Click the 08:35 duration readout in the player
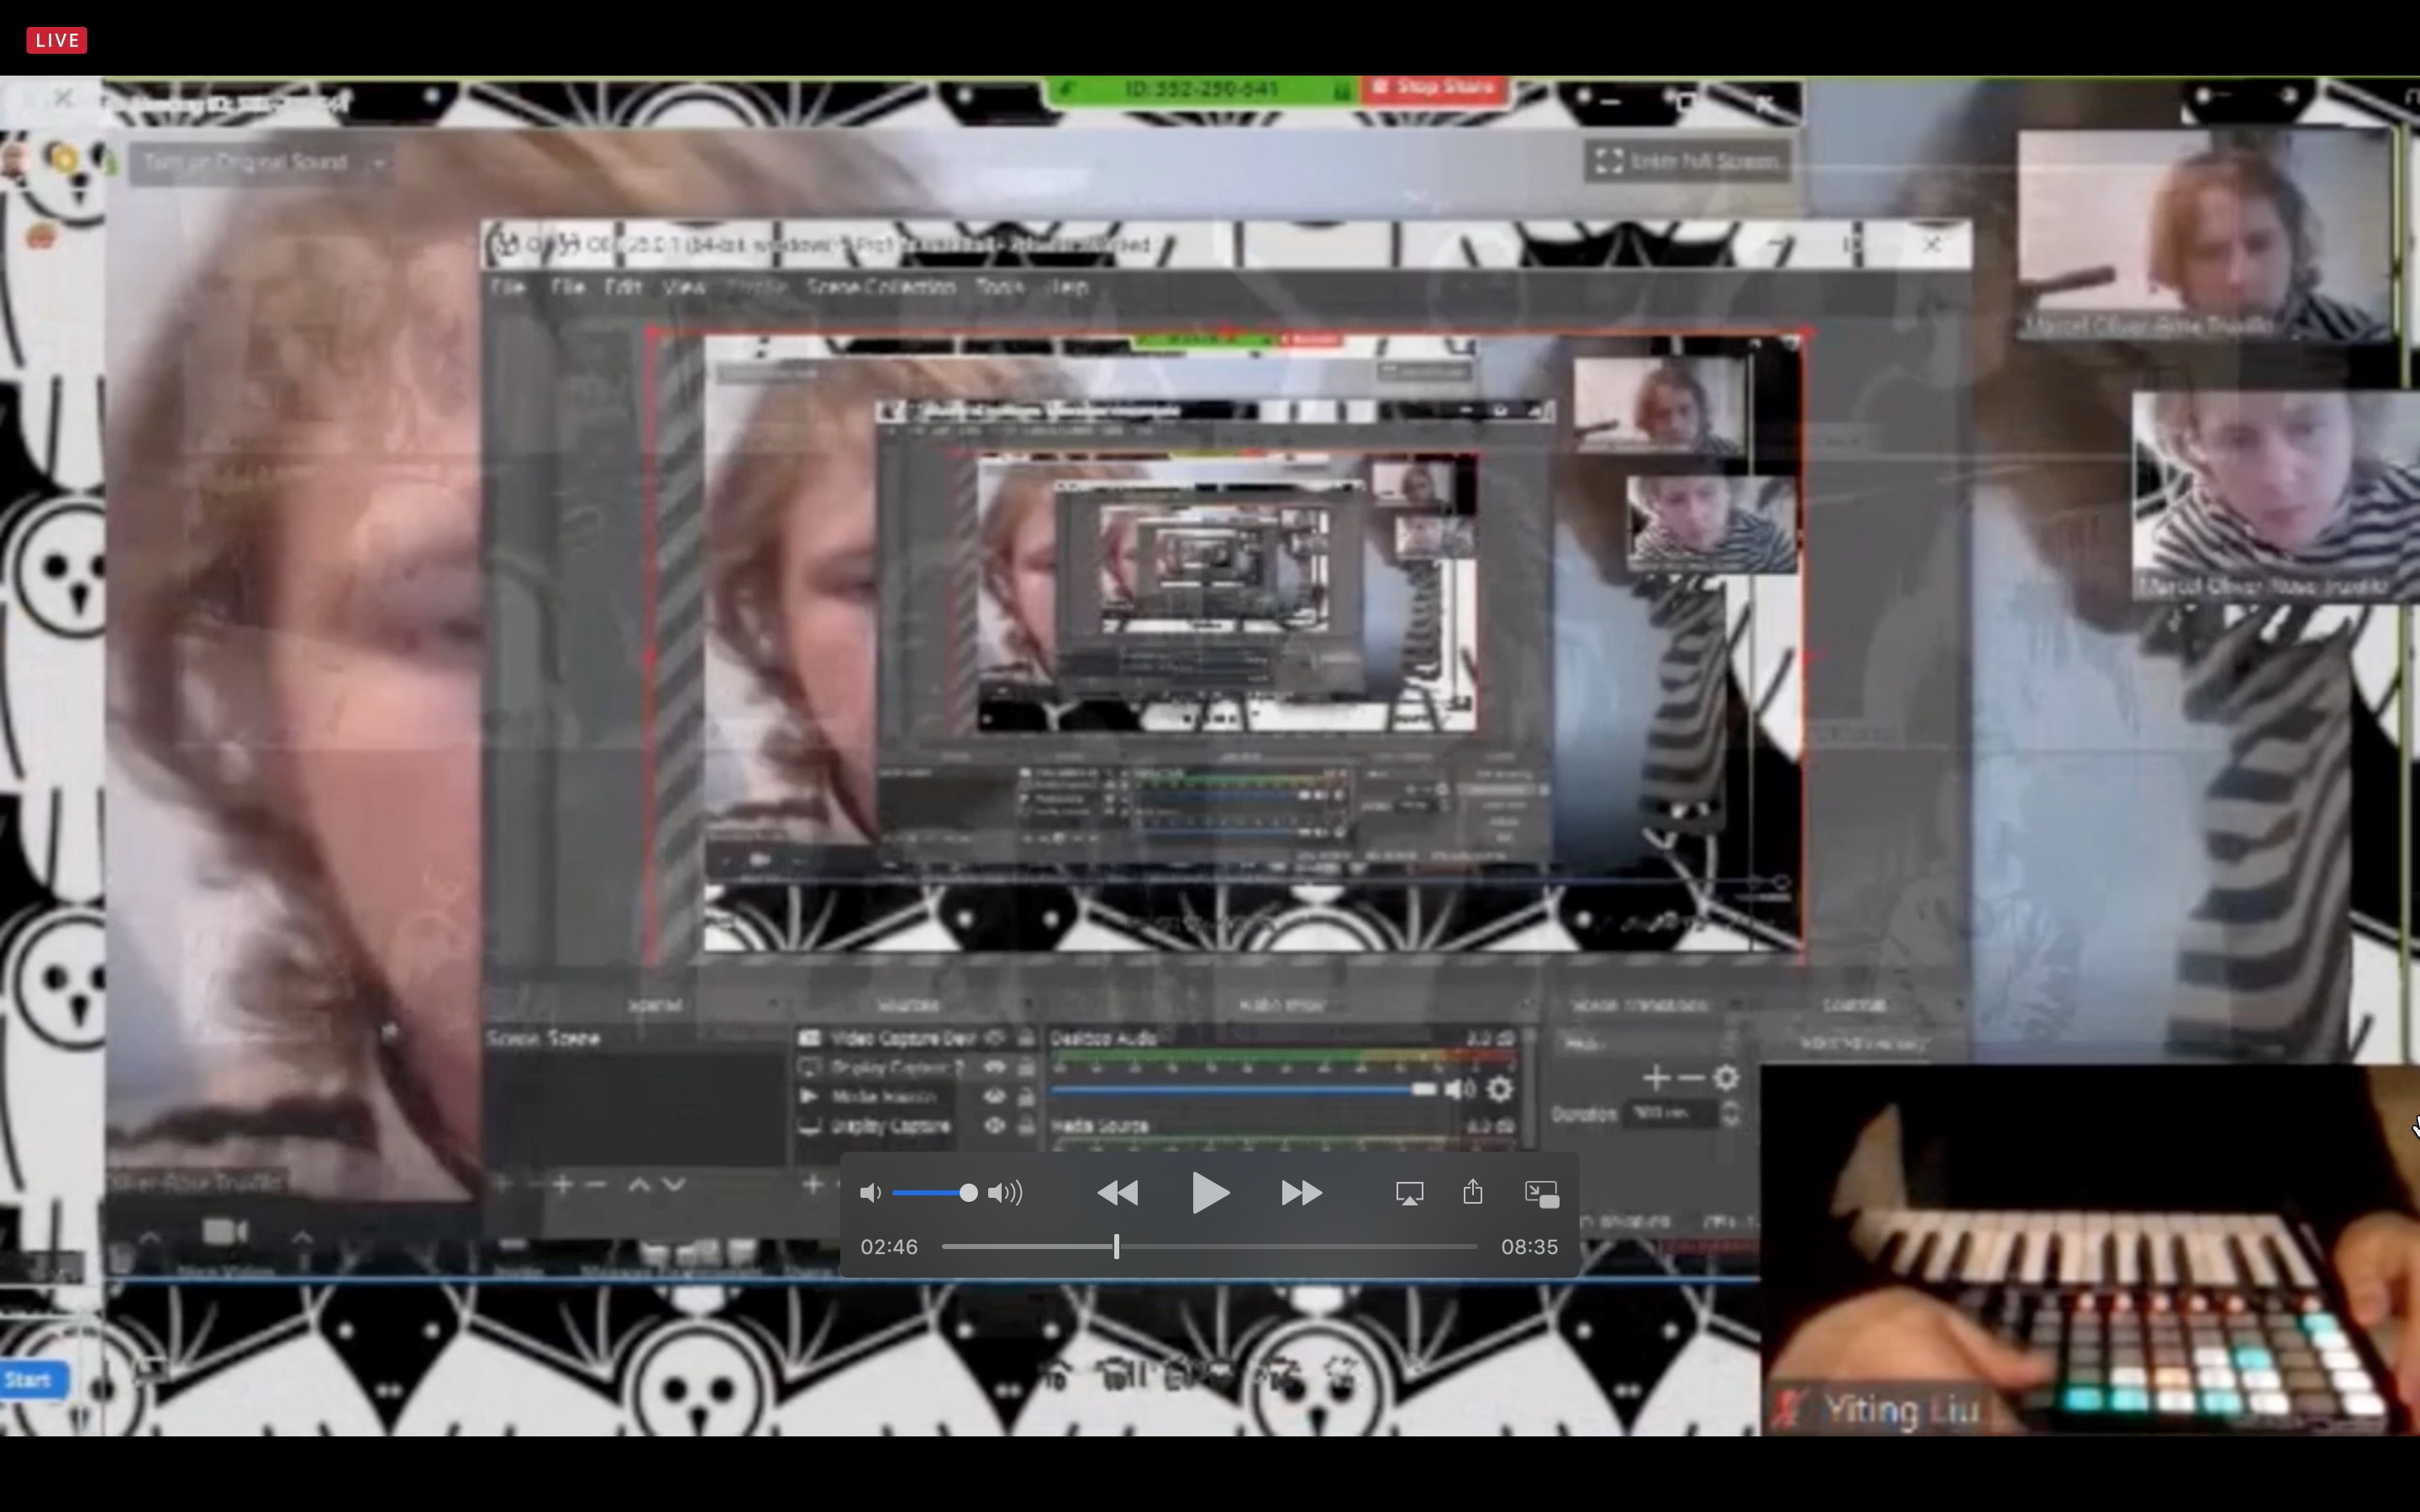This screenshot has width=2420, height=1512. 1529,1247
